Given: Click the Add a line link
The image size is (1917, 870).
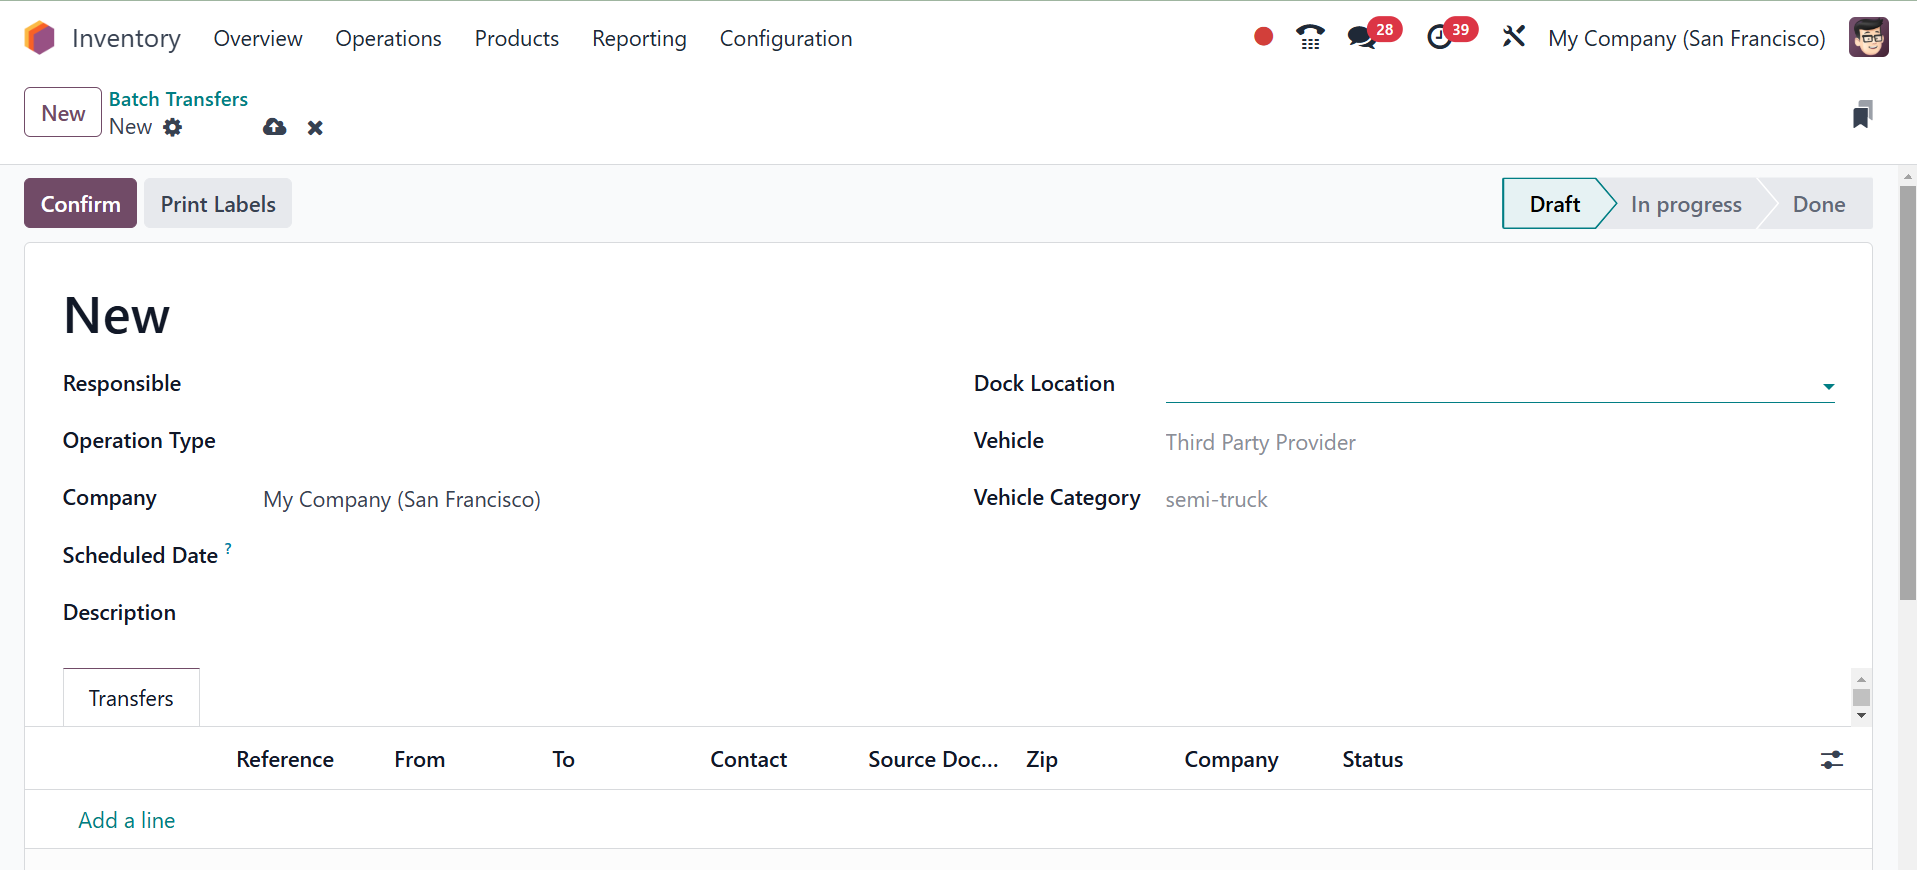Looking at the screenshot, I should tap(127, 820).
